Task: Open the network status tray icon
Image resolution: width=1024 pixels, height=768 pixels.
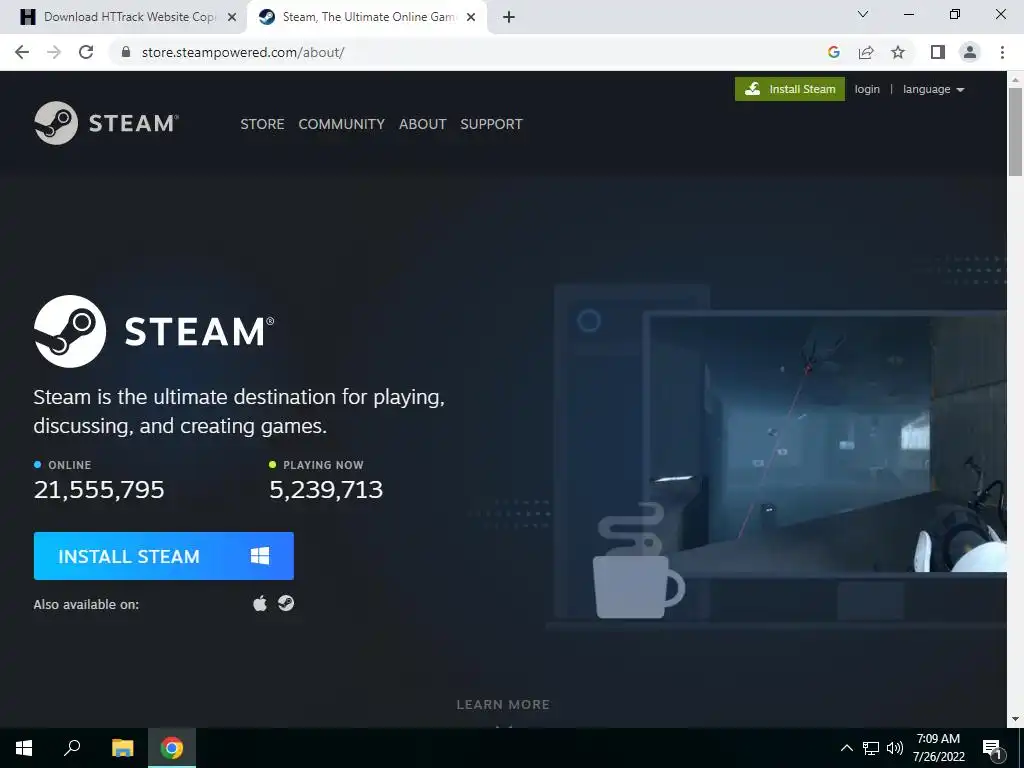Action: pos(871,748)
